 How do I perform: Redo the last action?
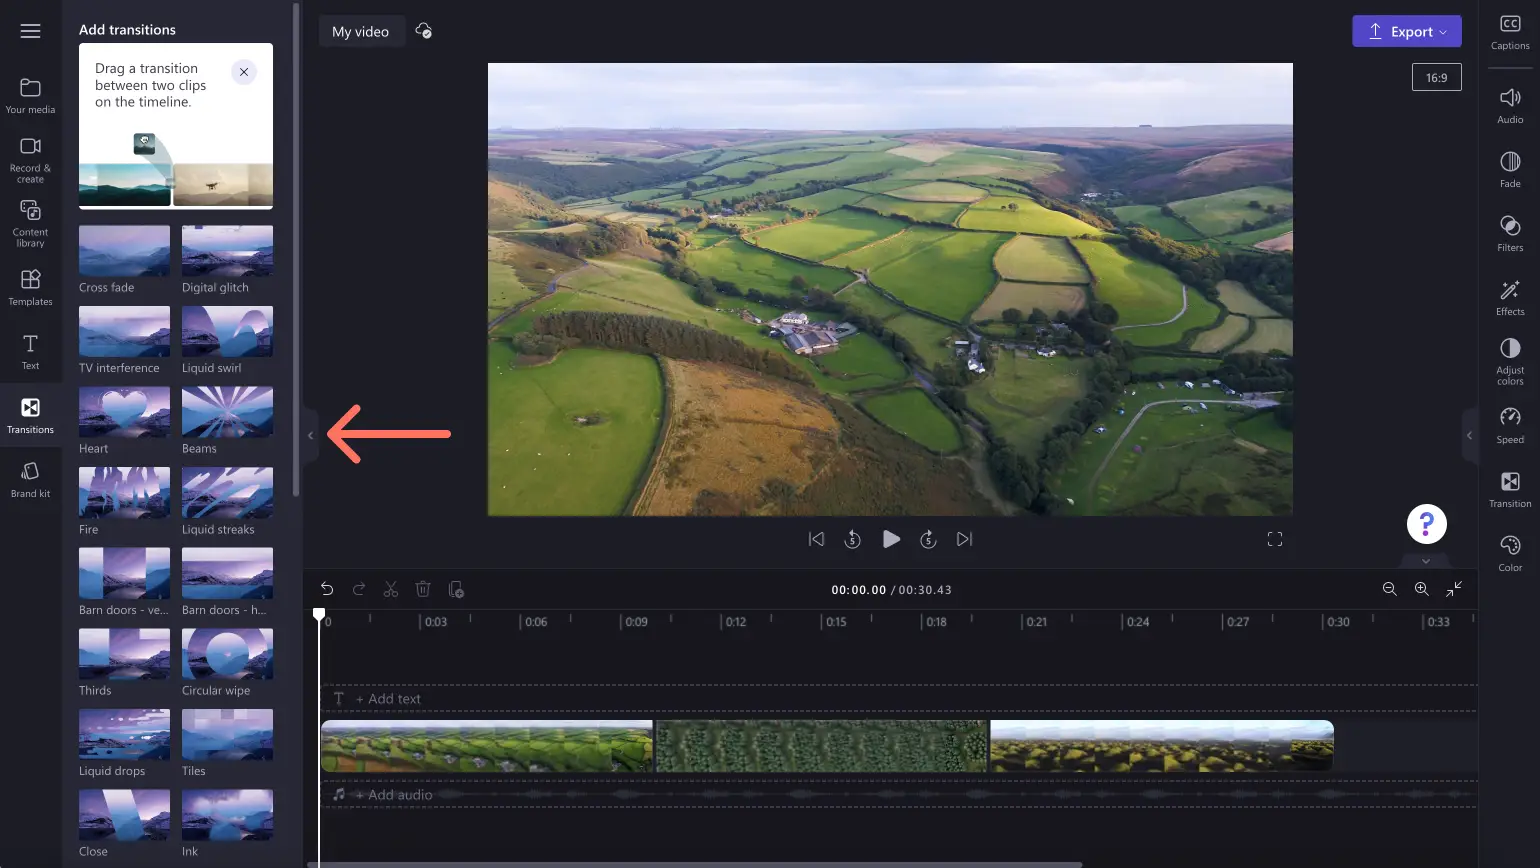[x=359, y=589]
